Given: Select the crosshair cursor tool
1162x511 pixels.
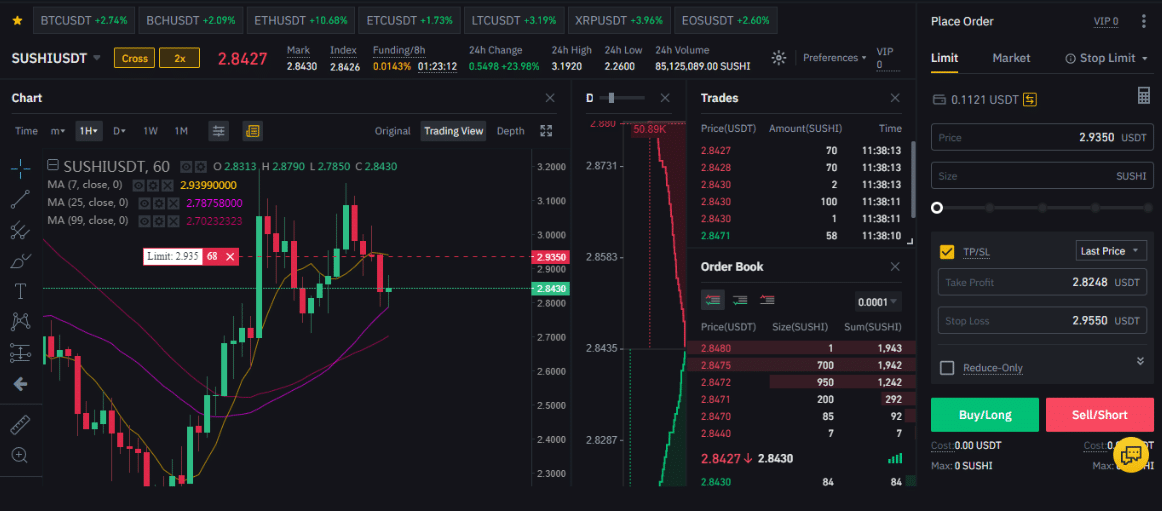Looking at the screenshot, I should point(21,167).
